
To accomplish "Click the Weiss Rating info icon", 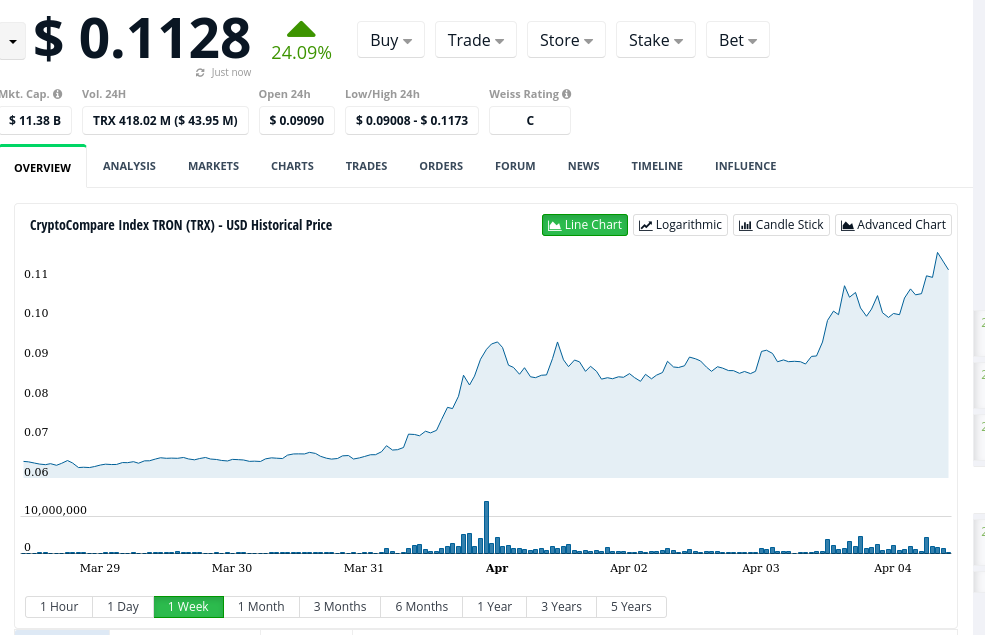I will 567,94.
